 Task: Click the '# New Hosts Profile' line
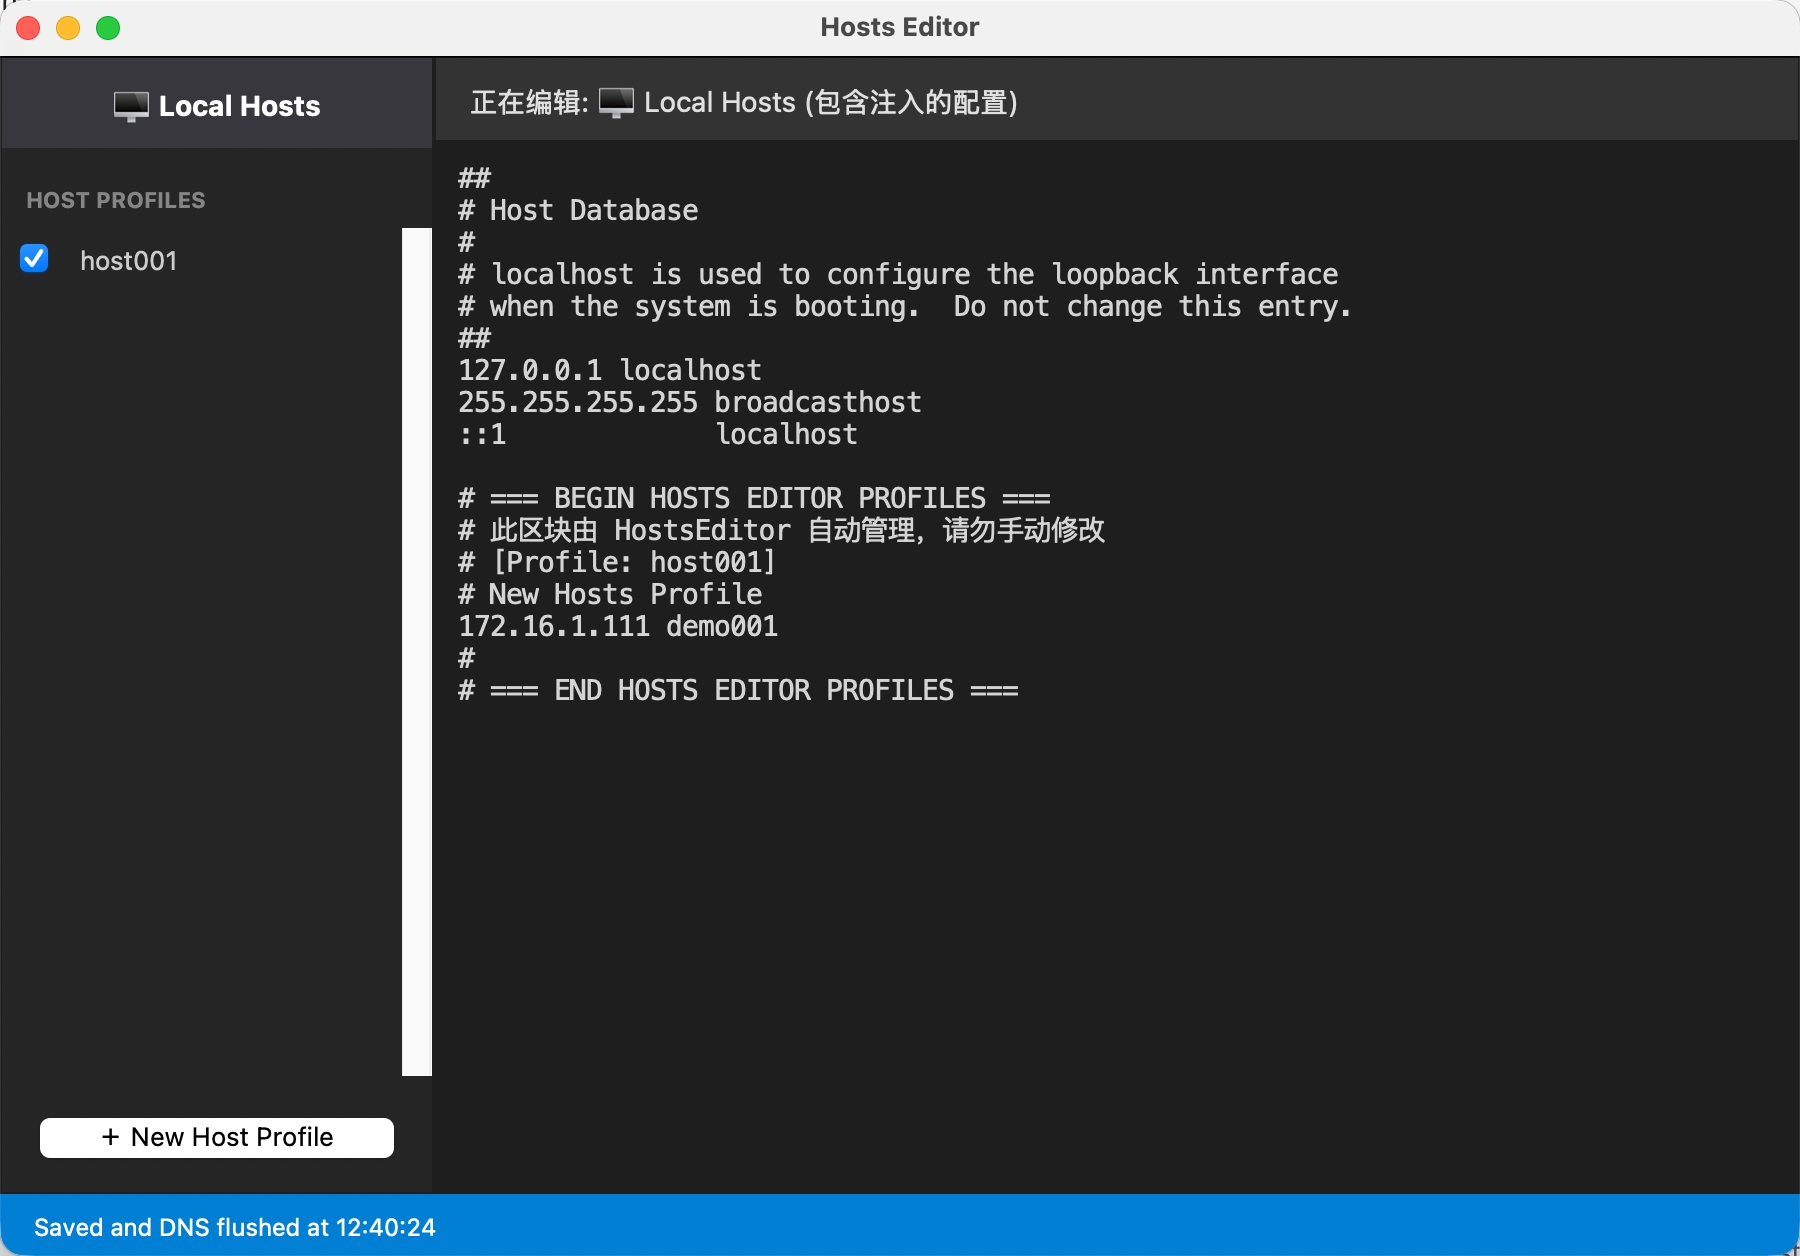[610, 594]
